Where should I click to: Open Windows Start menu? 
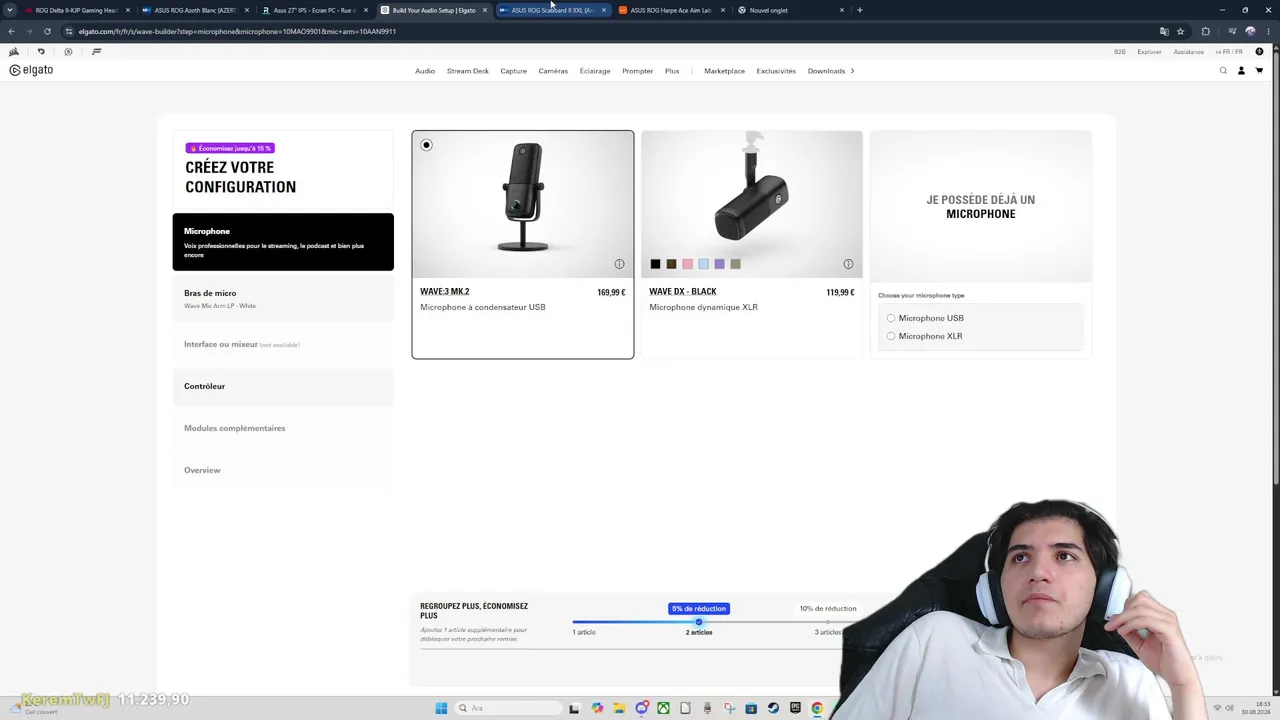(x=441, y=708)
